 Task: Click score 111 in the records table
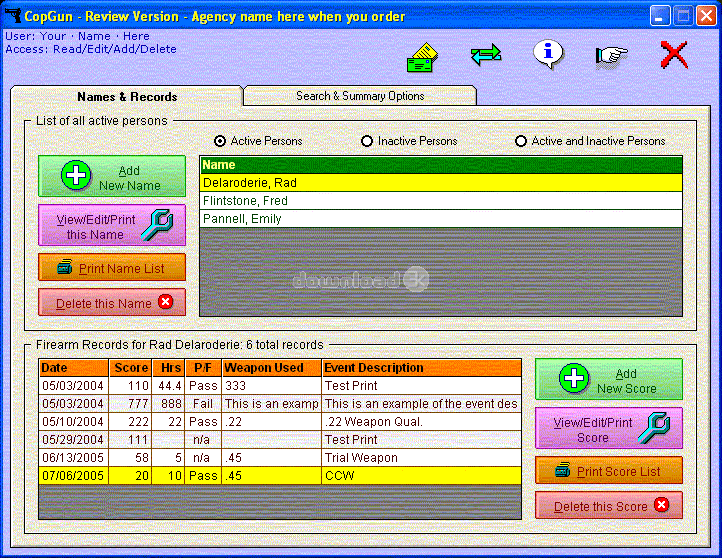[130, 440]
